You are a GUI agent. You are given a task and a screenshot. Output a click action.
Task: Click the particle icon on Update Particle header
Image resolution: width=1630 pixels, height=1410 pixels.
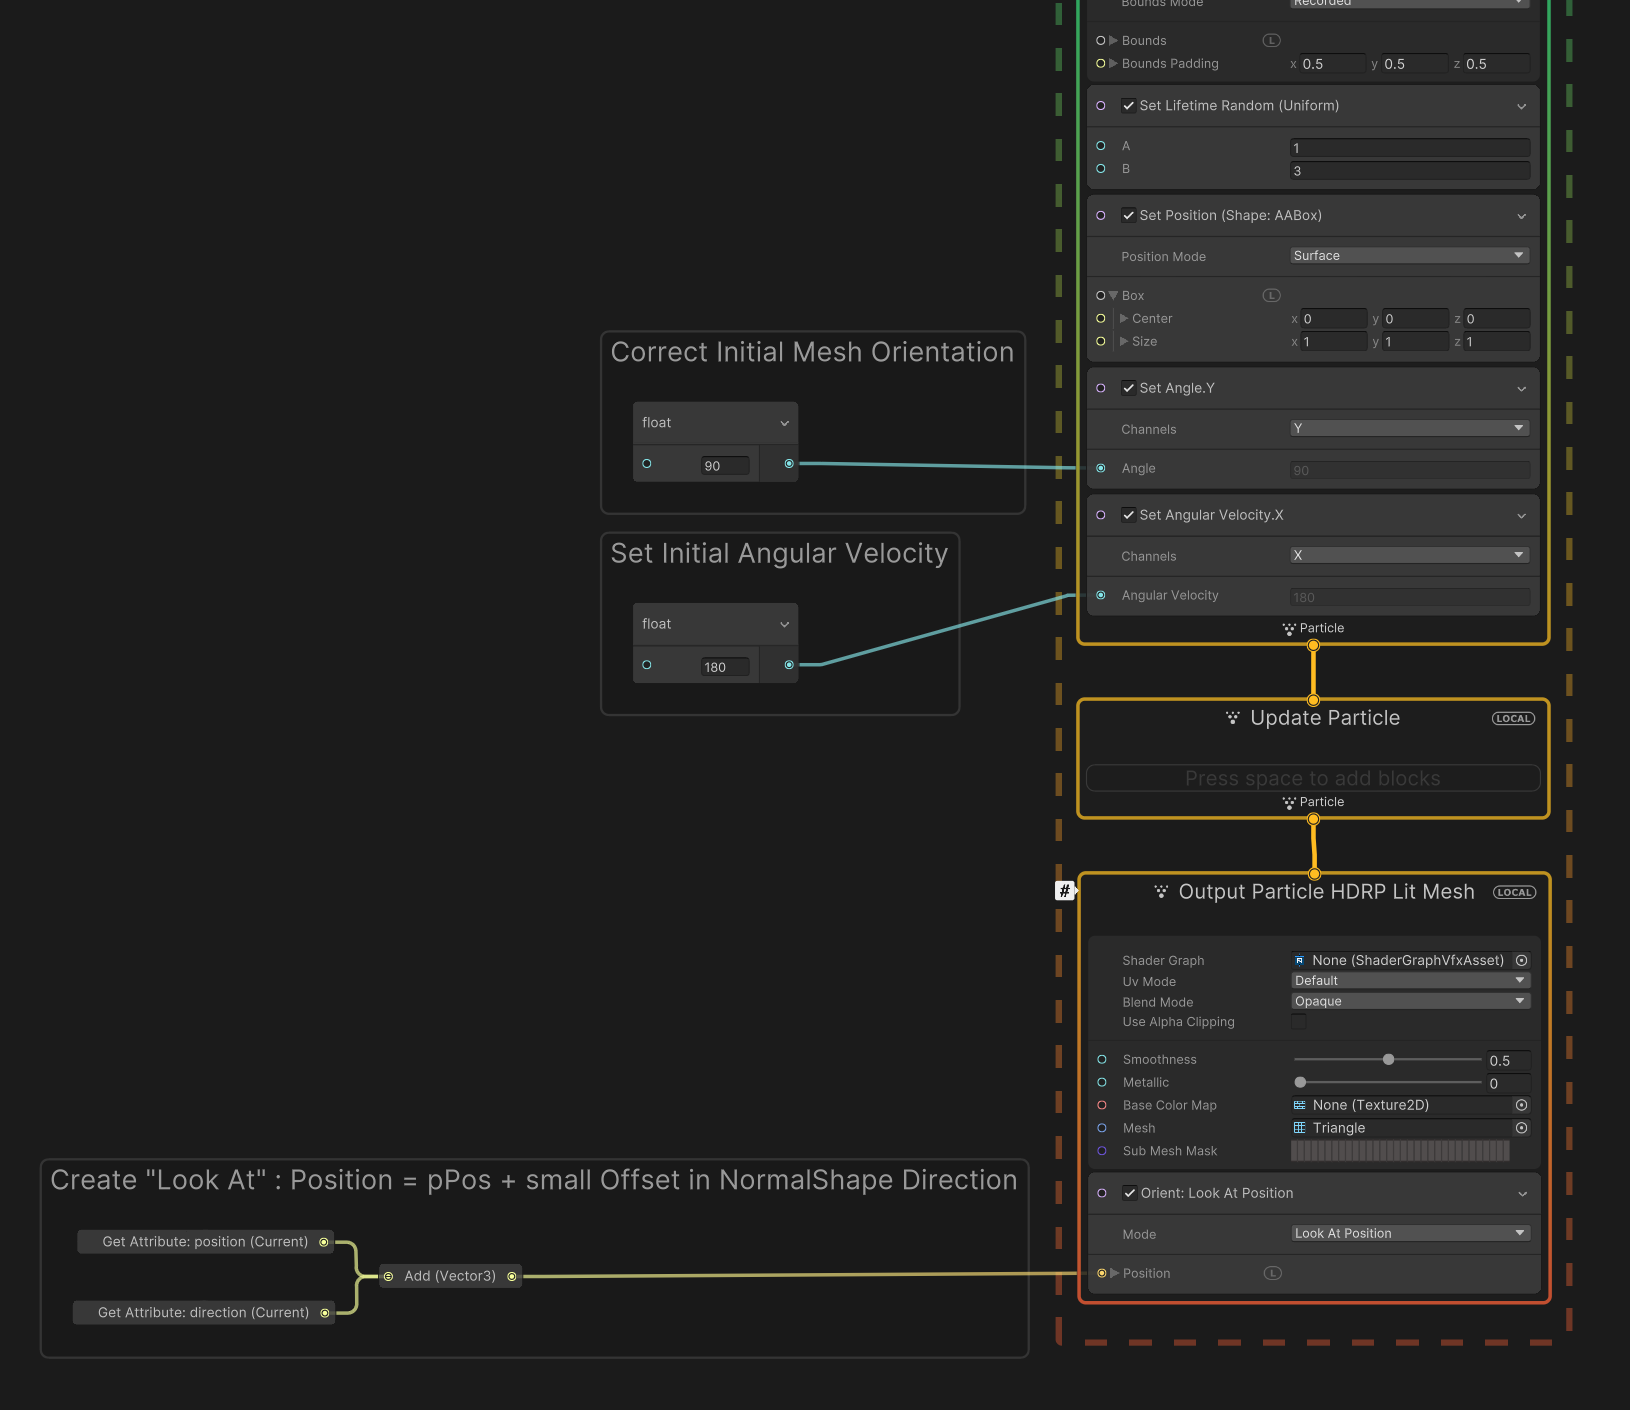(x=1232, y=718)
